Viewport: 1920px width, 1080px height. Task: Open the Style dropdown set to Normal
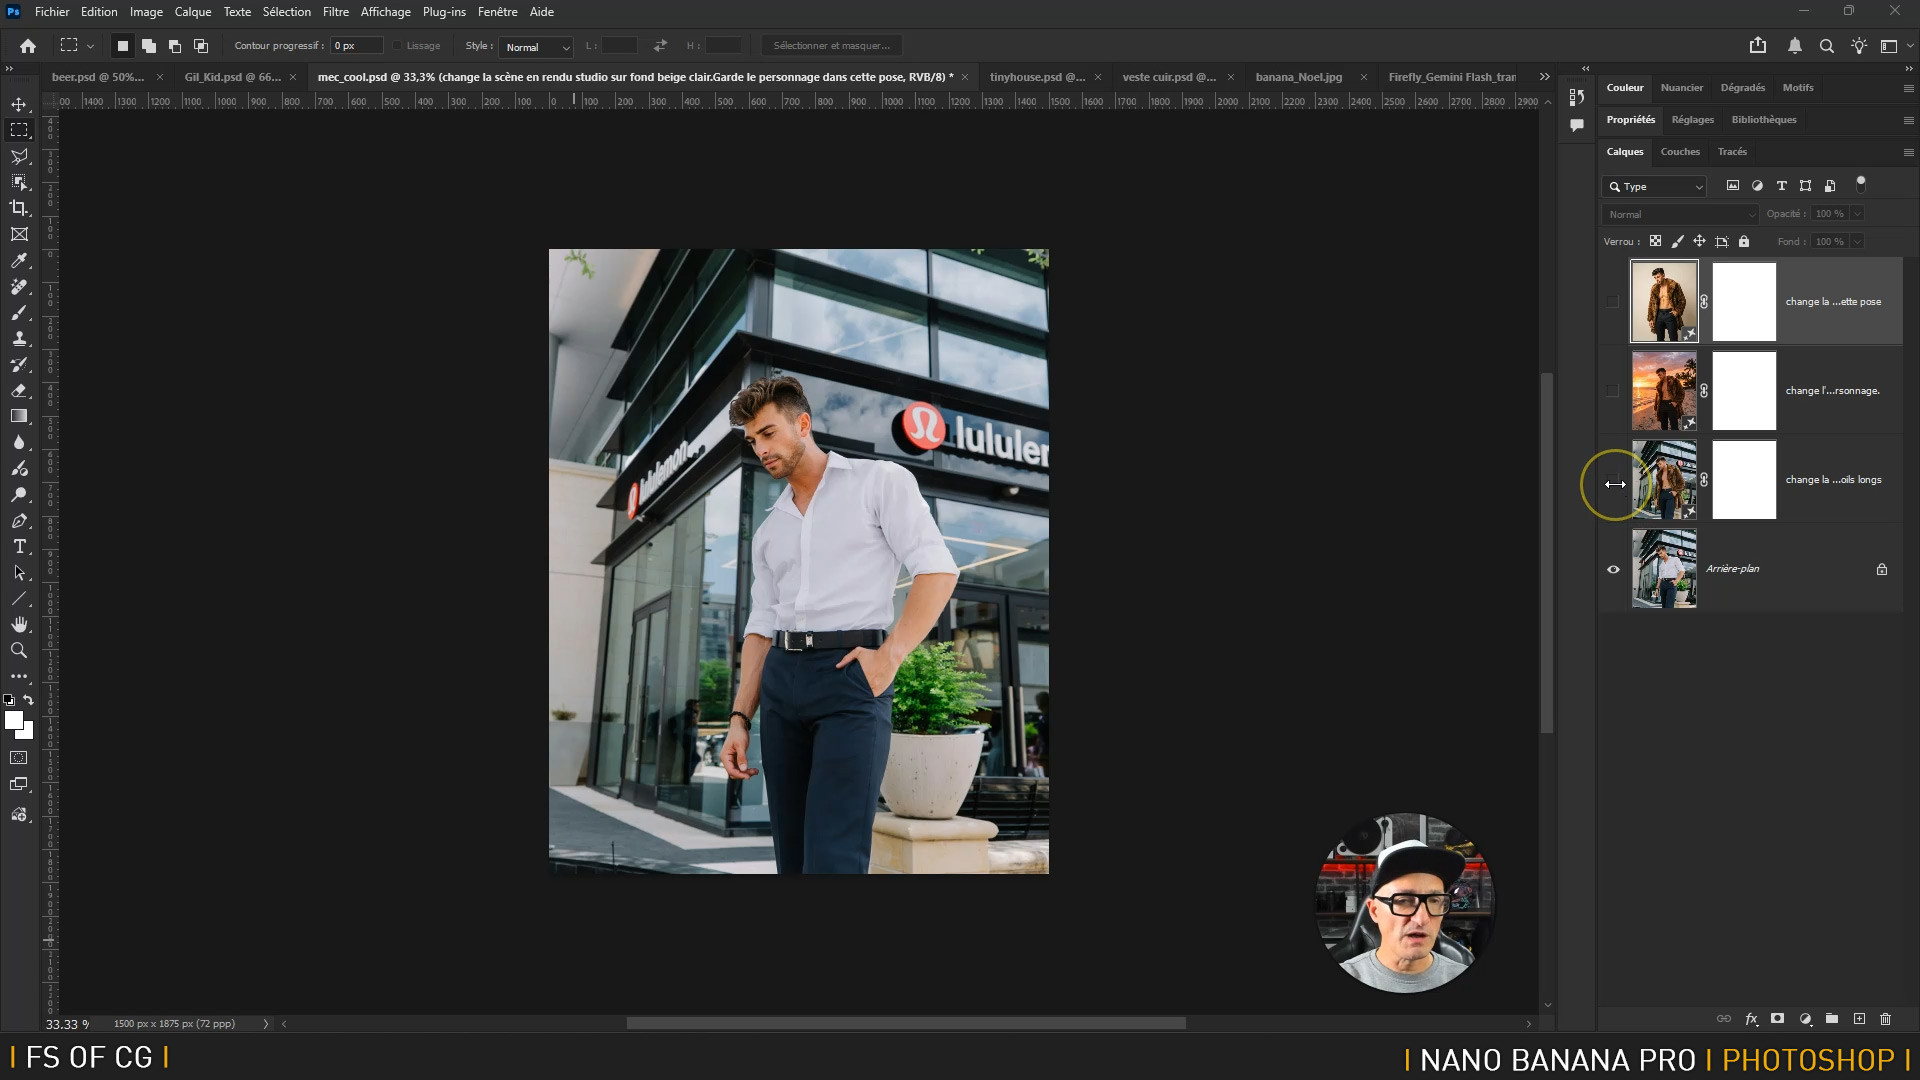coord(536,47)
